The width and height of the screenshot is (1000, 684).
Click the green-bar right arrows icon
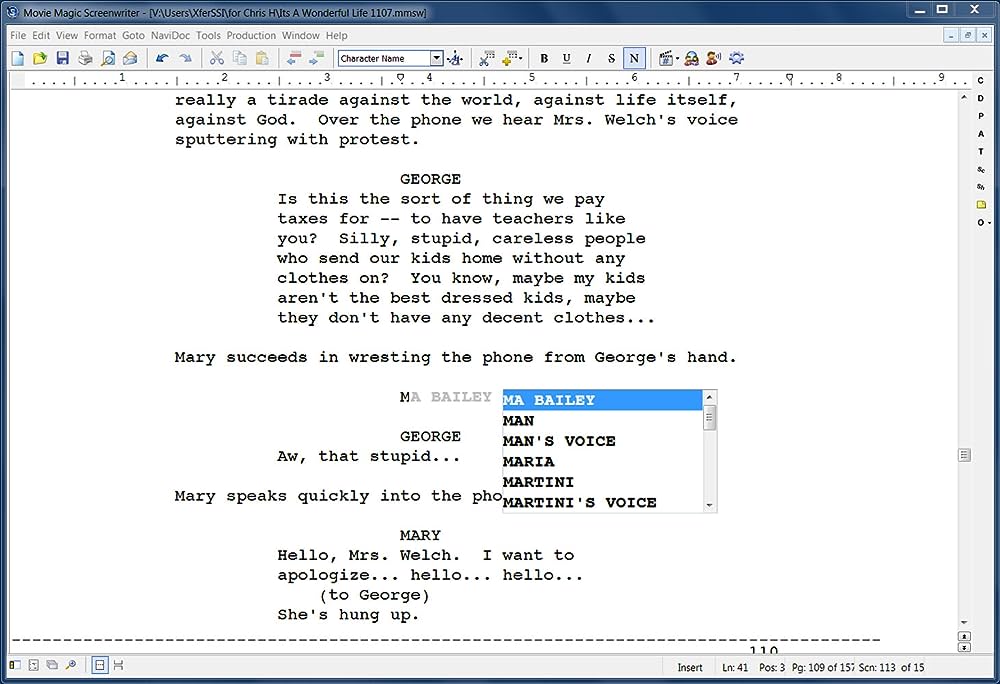click(316, 59)
